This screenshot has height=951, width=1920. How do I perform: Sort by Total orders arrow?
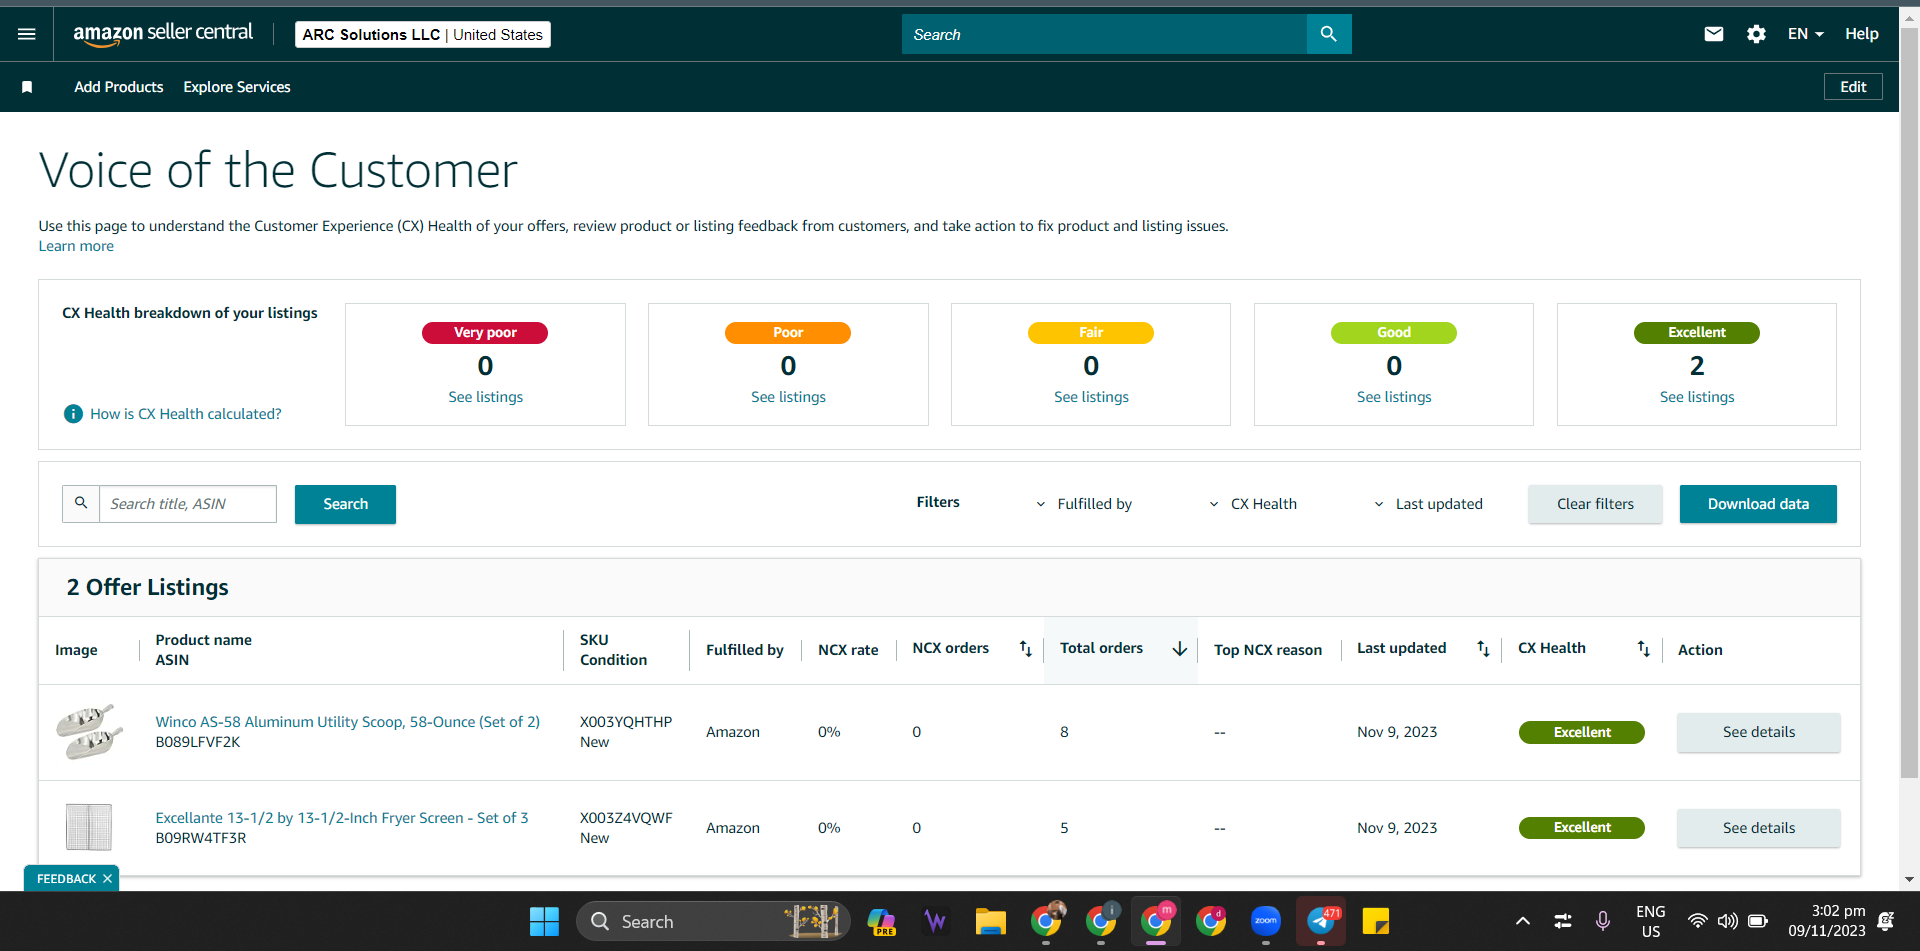pos(1180,649)
